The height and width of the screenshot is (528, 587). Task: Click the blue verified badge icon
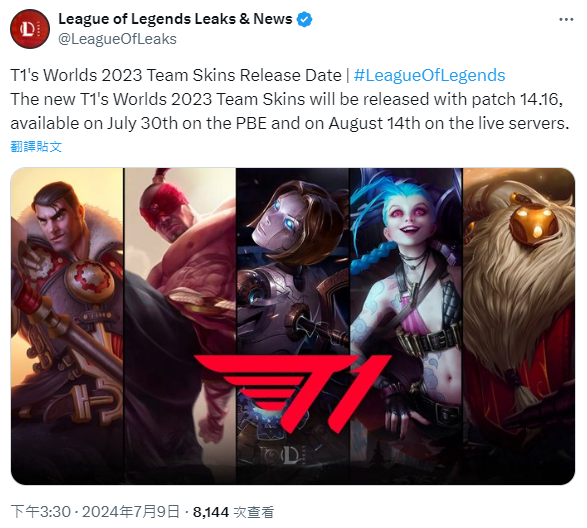point(304,19)
